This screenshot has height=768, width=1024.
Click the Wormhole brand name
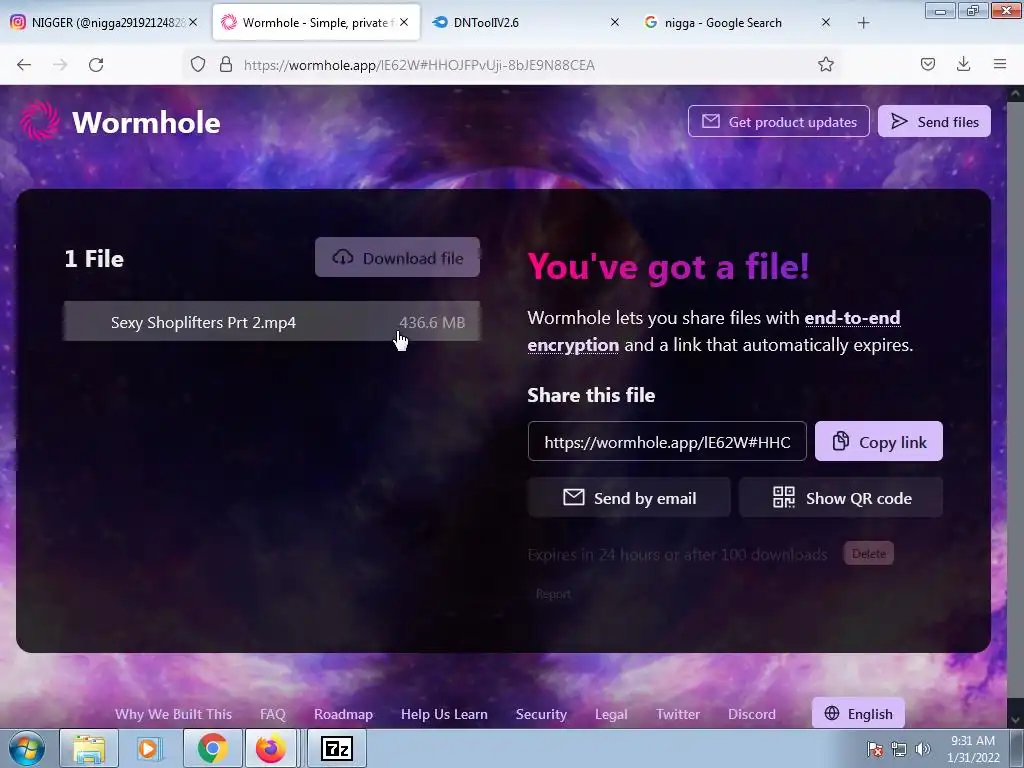tap(146, 123)
